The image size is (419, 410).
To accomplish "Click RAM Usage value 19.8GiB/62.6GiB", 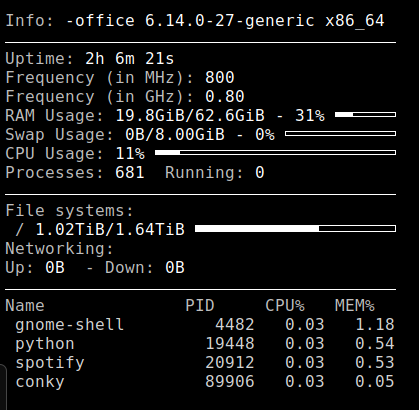I will coord(190,116).
